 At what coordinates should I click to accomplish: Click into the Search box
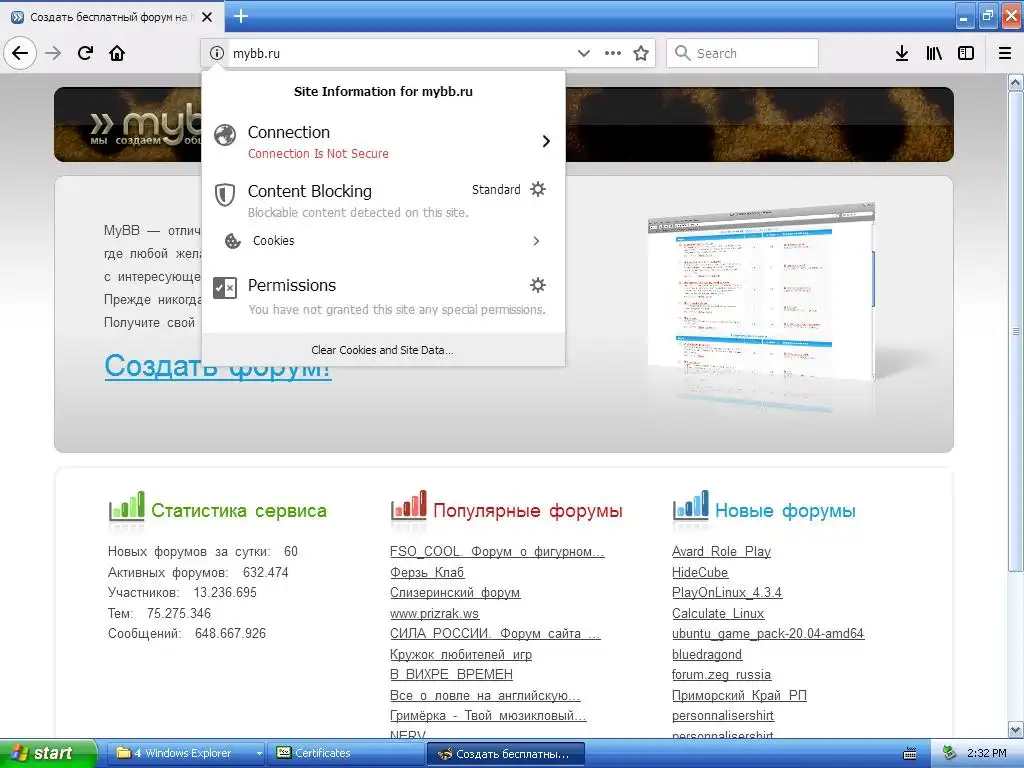click(x=743, y=53)
